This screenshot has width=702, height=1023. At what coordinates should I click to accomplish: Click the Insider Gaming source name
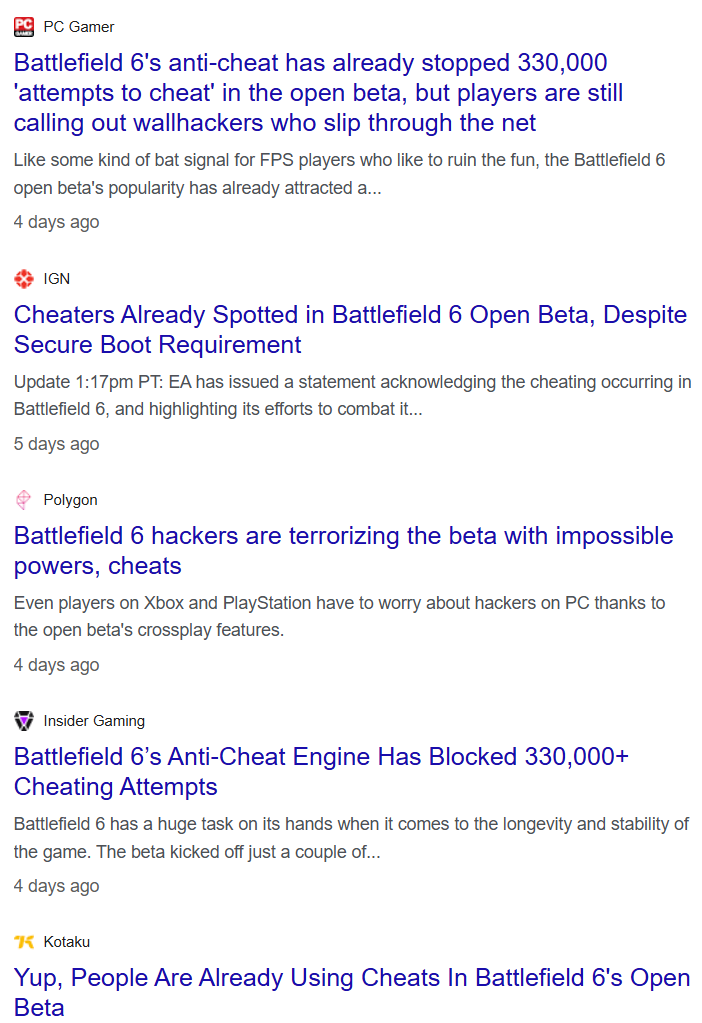[x=94, y=721]
